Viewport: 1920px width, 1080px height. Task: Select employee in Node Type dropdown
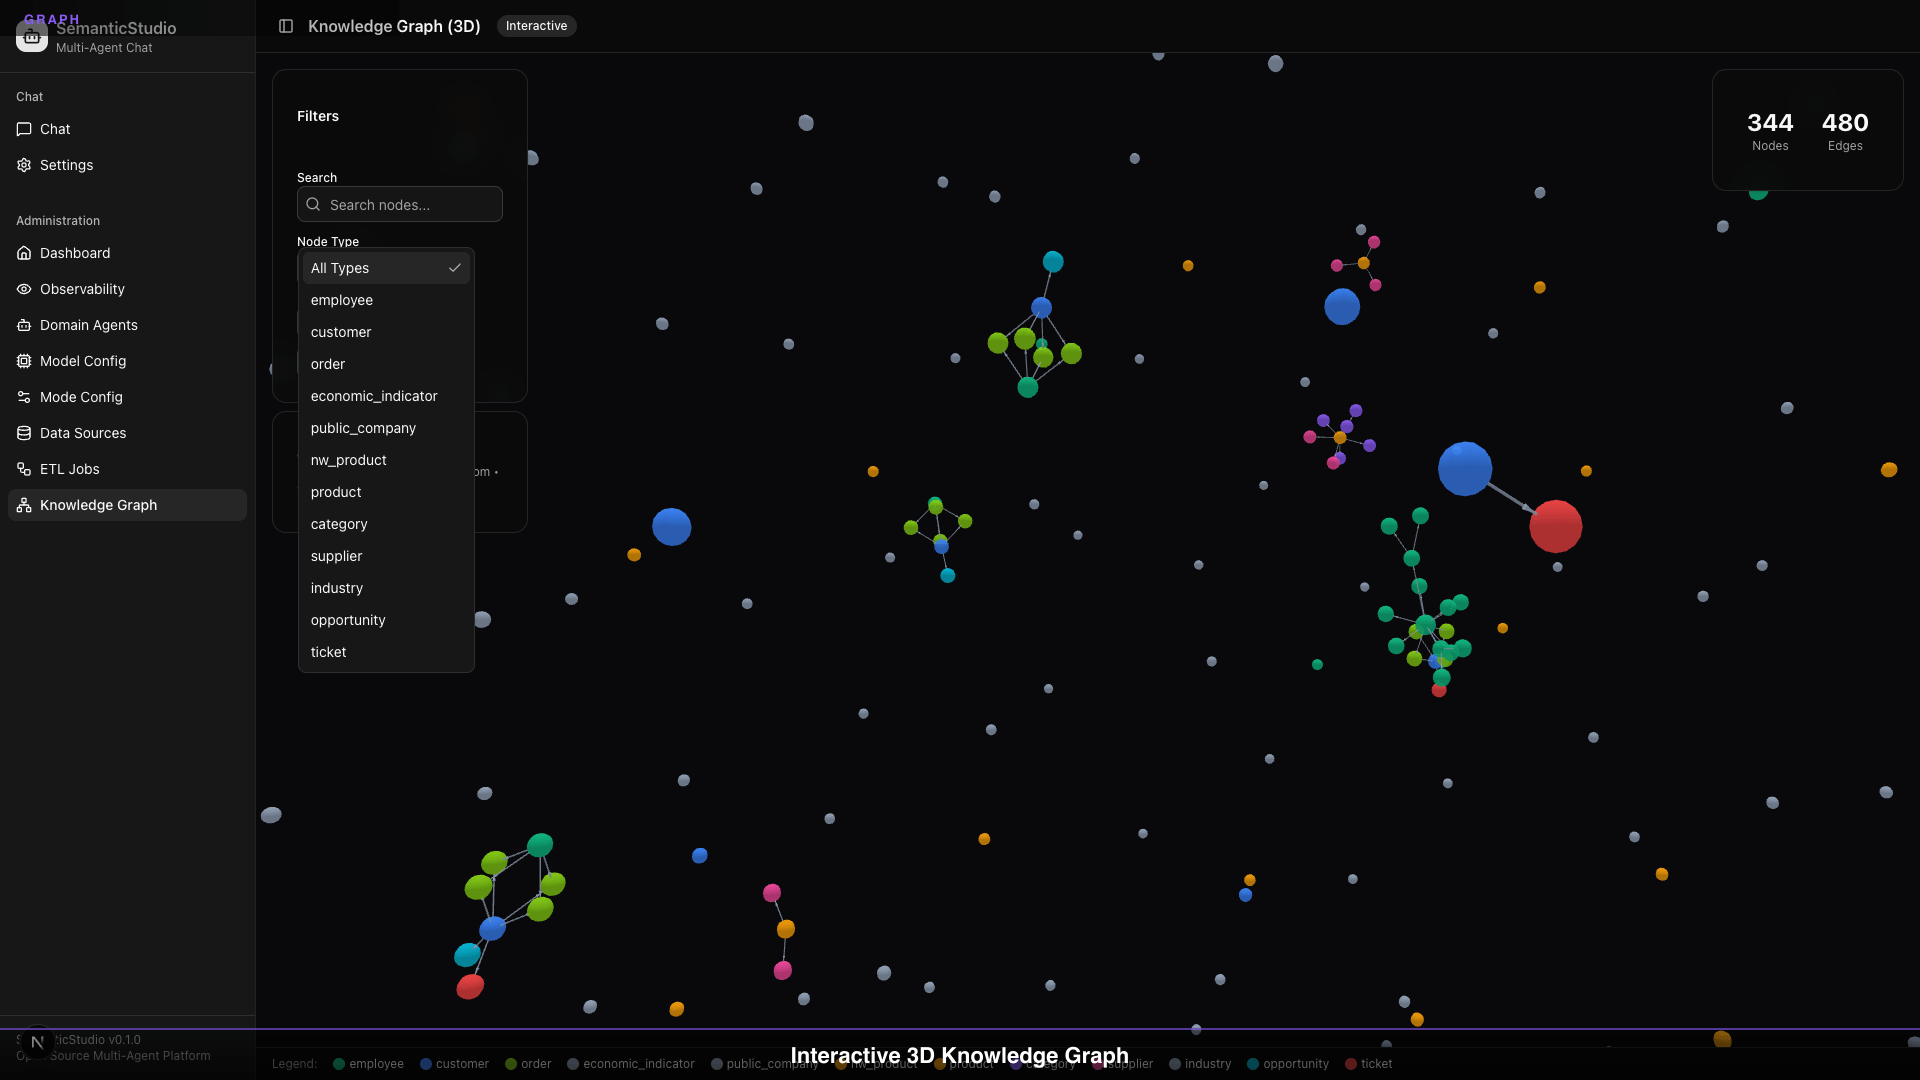[x=341, y=300]
